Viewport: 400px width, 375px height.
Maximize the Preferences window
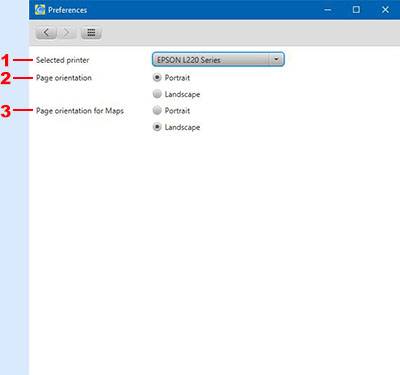pos(356,10)
